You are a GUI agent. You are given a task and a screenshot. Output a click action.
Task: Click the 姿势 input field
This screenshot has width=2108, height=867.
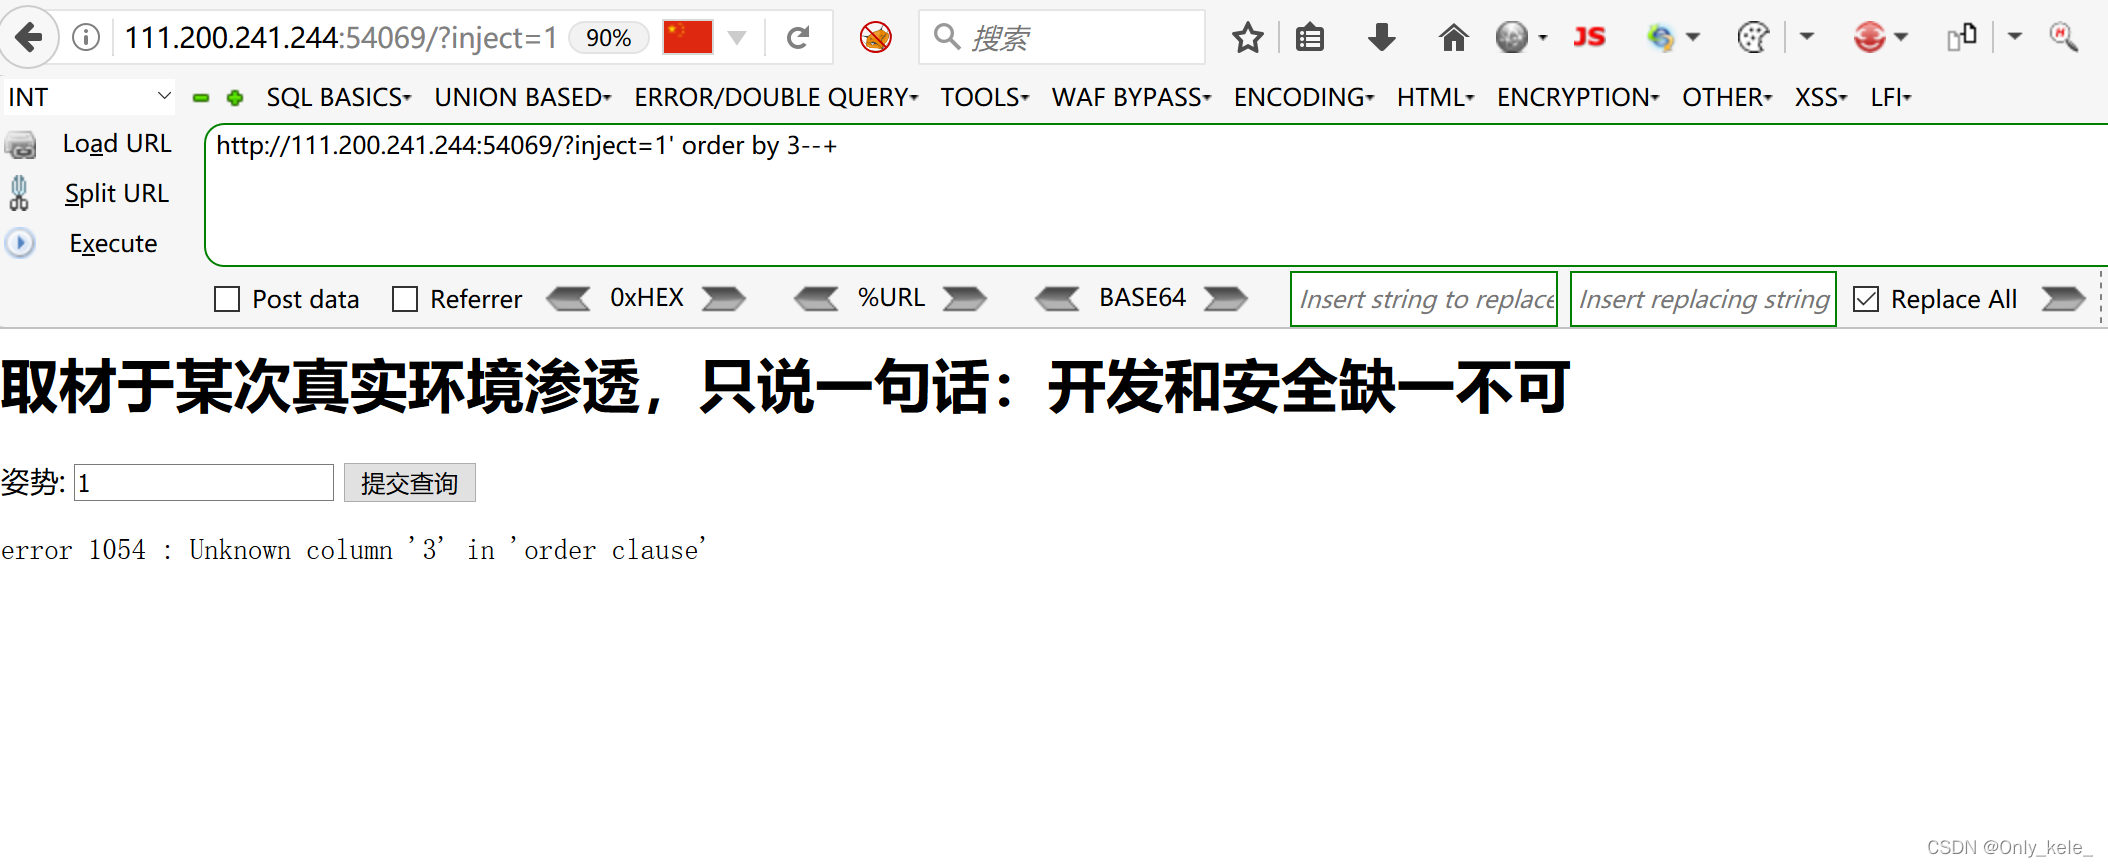click(x=204, y=483)
